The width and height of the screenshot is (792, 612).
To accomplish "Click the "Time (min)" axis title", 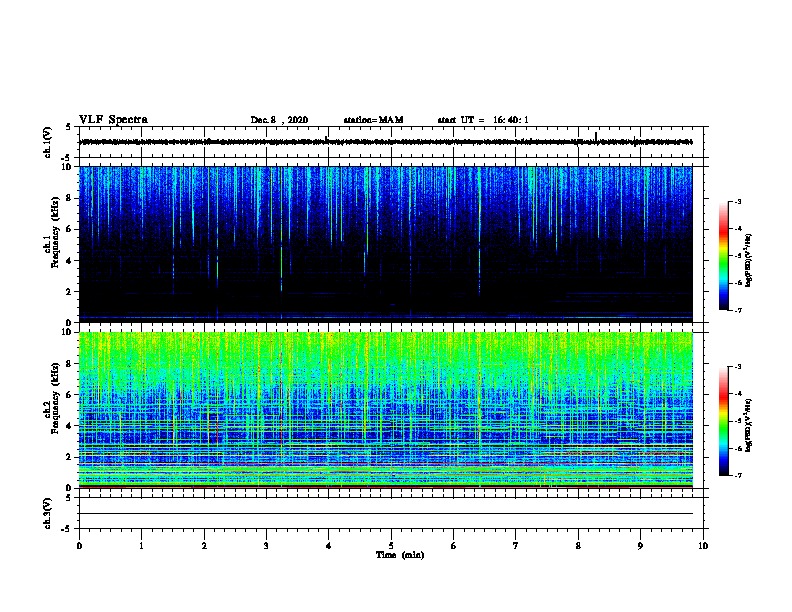I will click(x=400, y=555).
